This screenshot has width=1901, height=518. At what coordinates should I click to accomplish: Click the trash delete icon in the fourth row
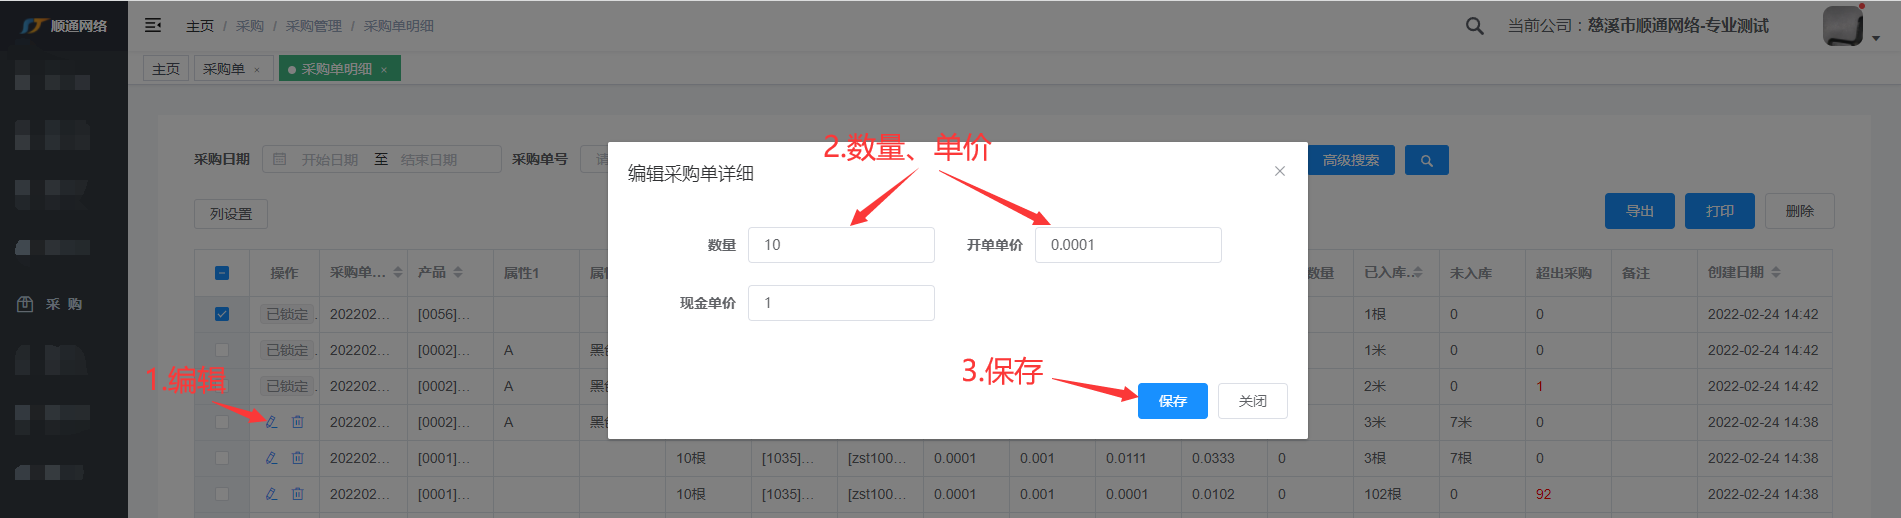coord(298,422)
